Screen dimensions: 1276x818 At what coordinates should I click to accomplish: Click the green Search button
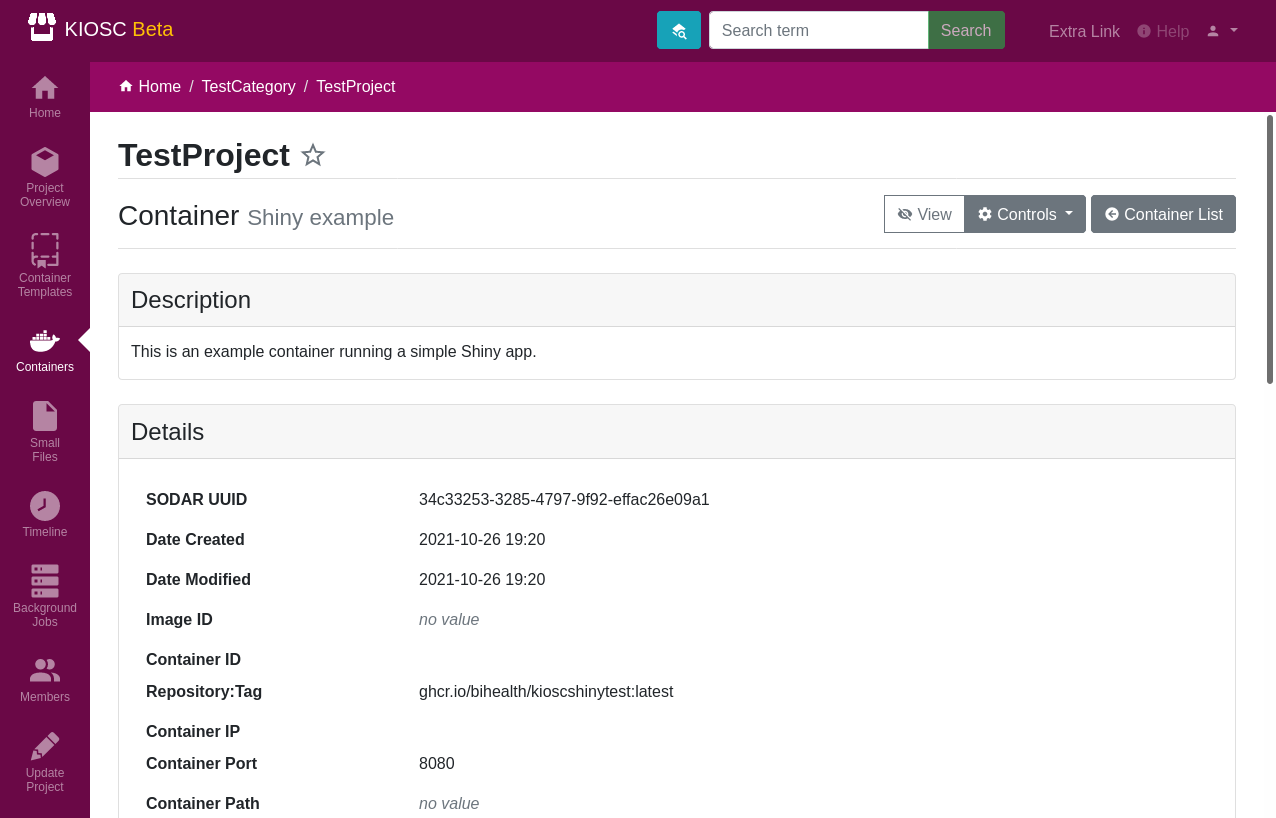[x=966, y=30]
